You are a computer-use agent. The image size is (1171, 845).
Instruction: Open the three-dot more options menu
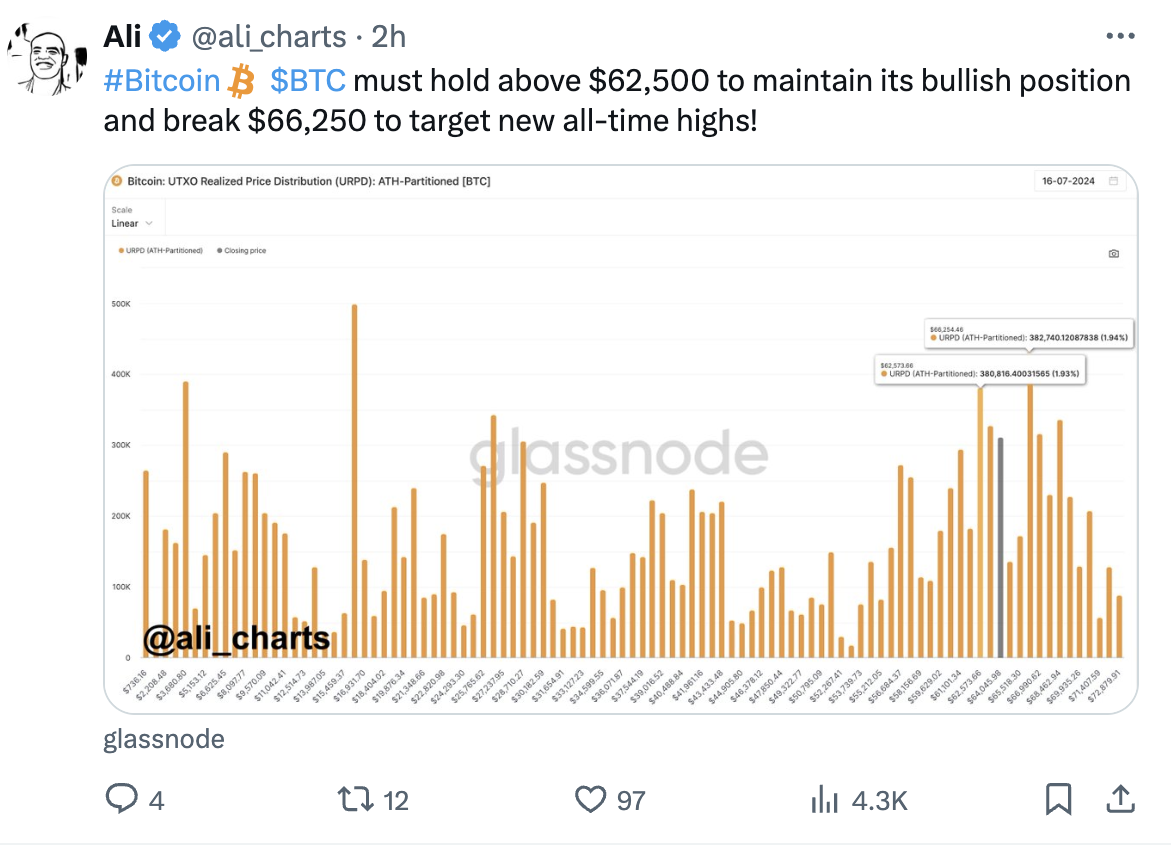pyautogui.click(x=1120, y=36)
